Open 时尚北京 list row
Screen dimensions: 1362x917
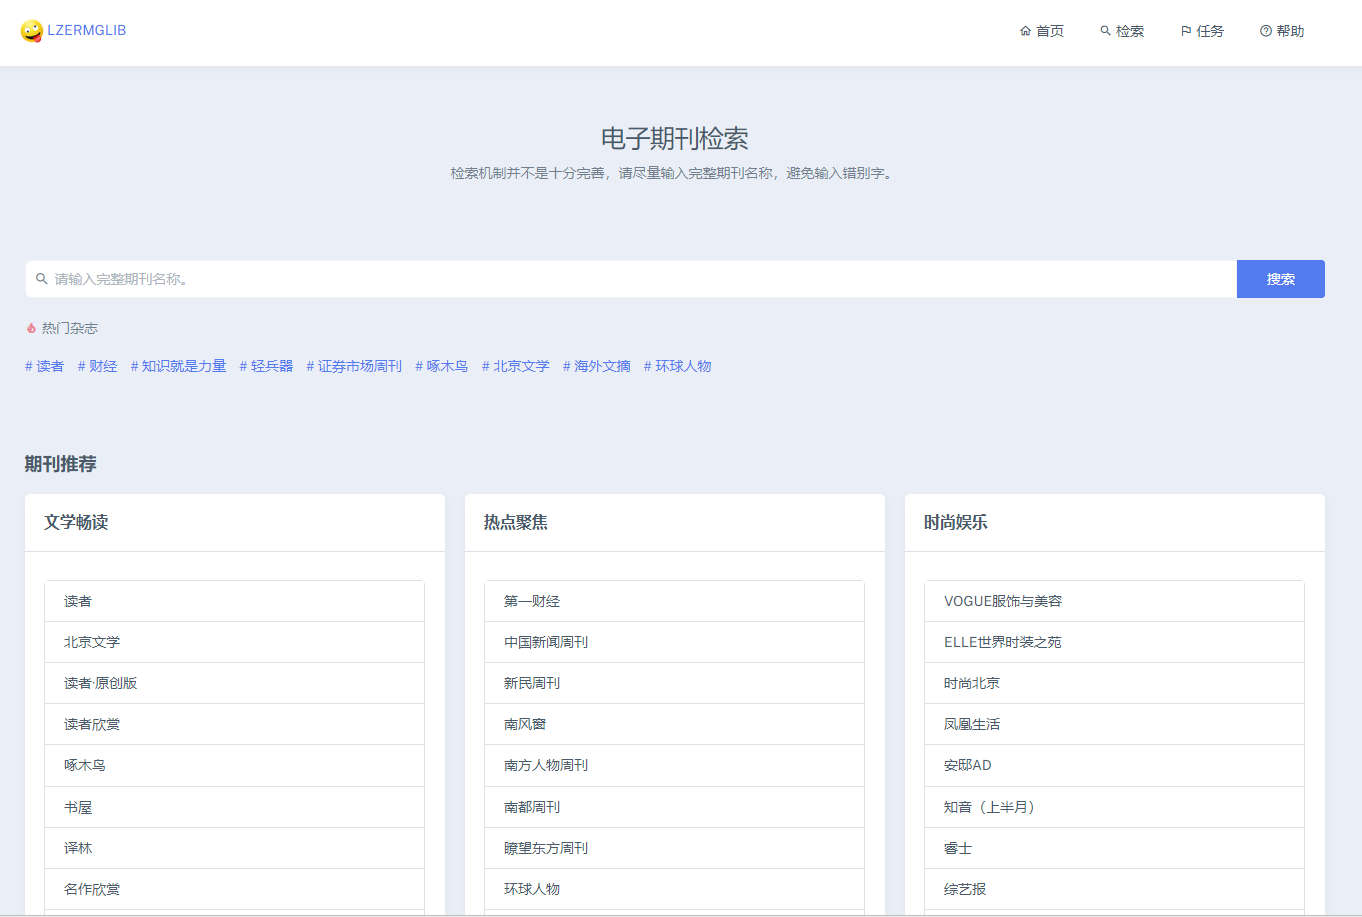pyautogui.click(x=1115, y=683)
